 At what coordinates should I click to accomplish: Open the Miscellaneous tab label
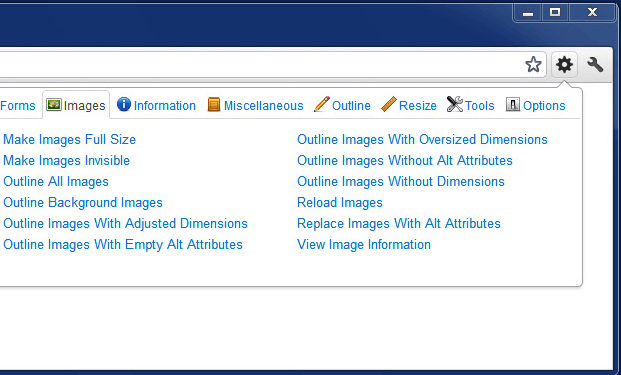(x=263, y=106)
